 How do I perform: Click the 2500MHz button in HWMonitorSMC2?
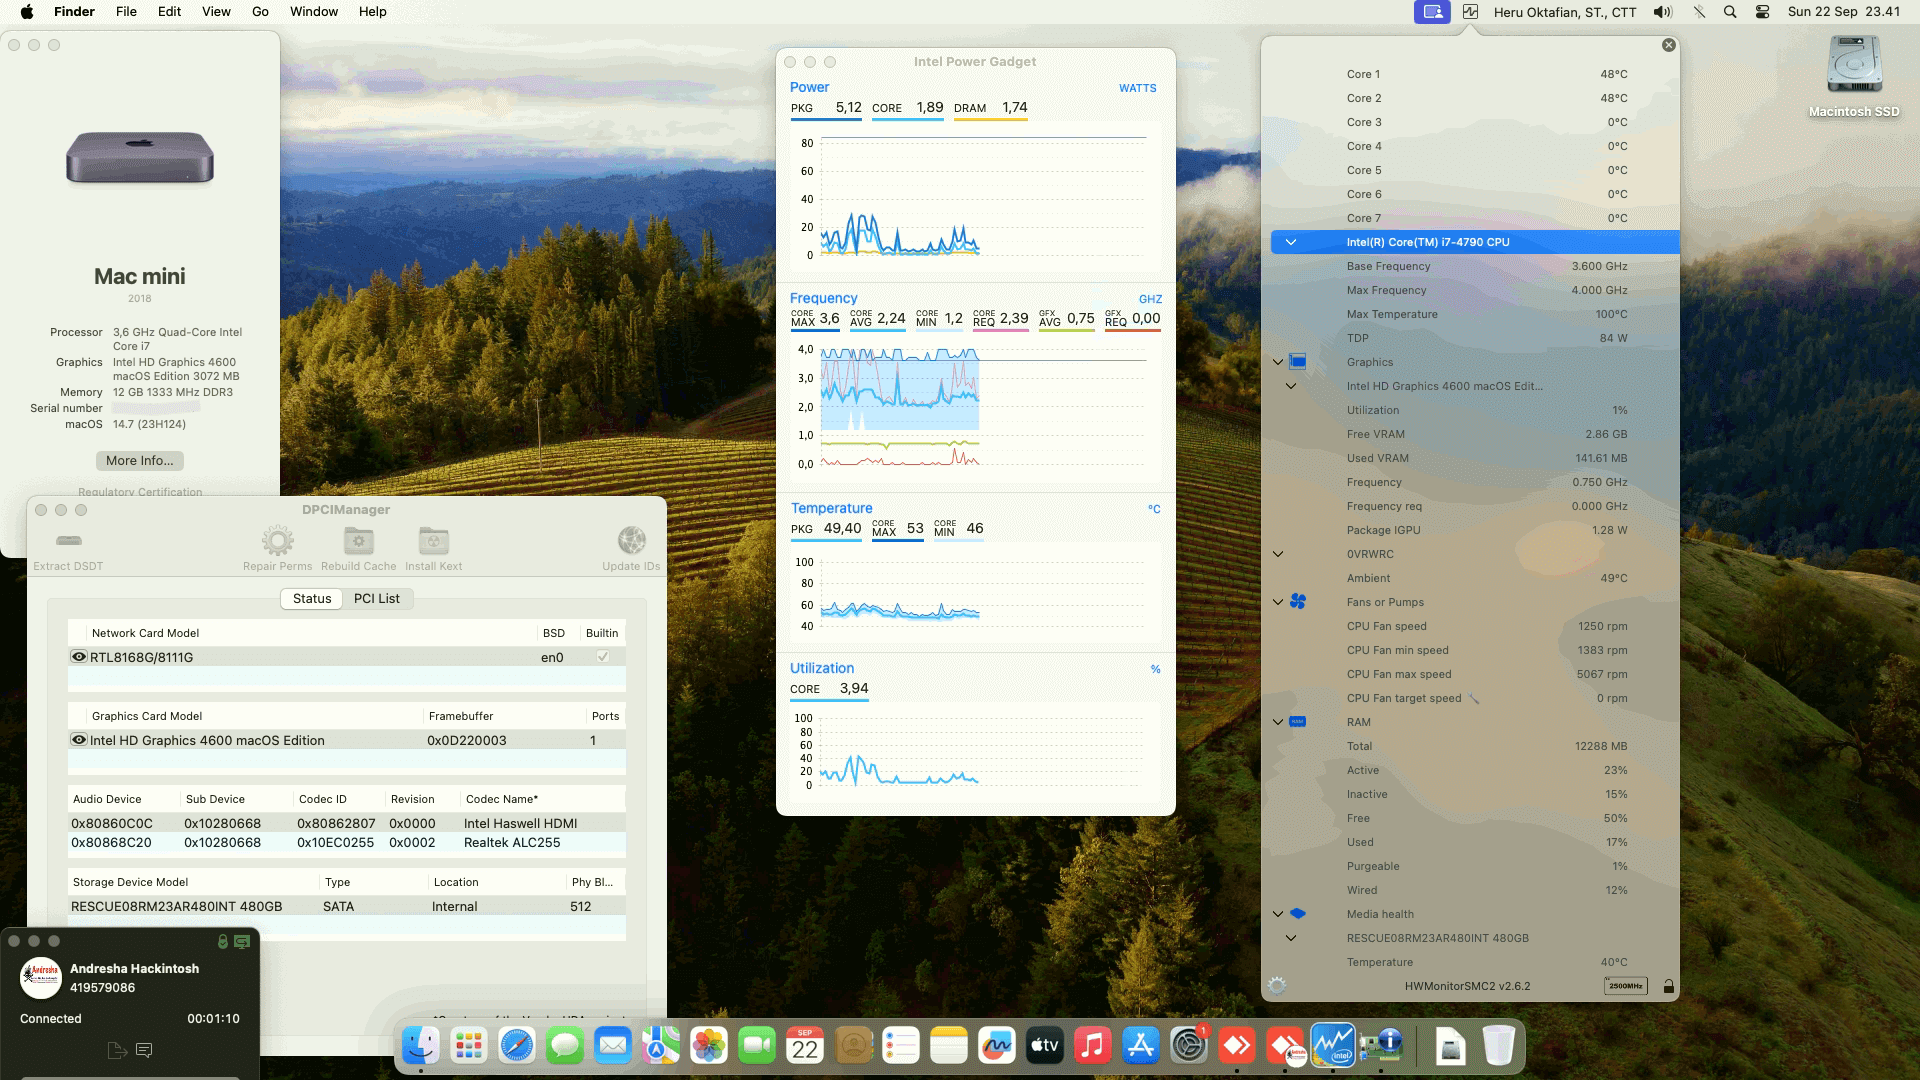coord(1628,985)
